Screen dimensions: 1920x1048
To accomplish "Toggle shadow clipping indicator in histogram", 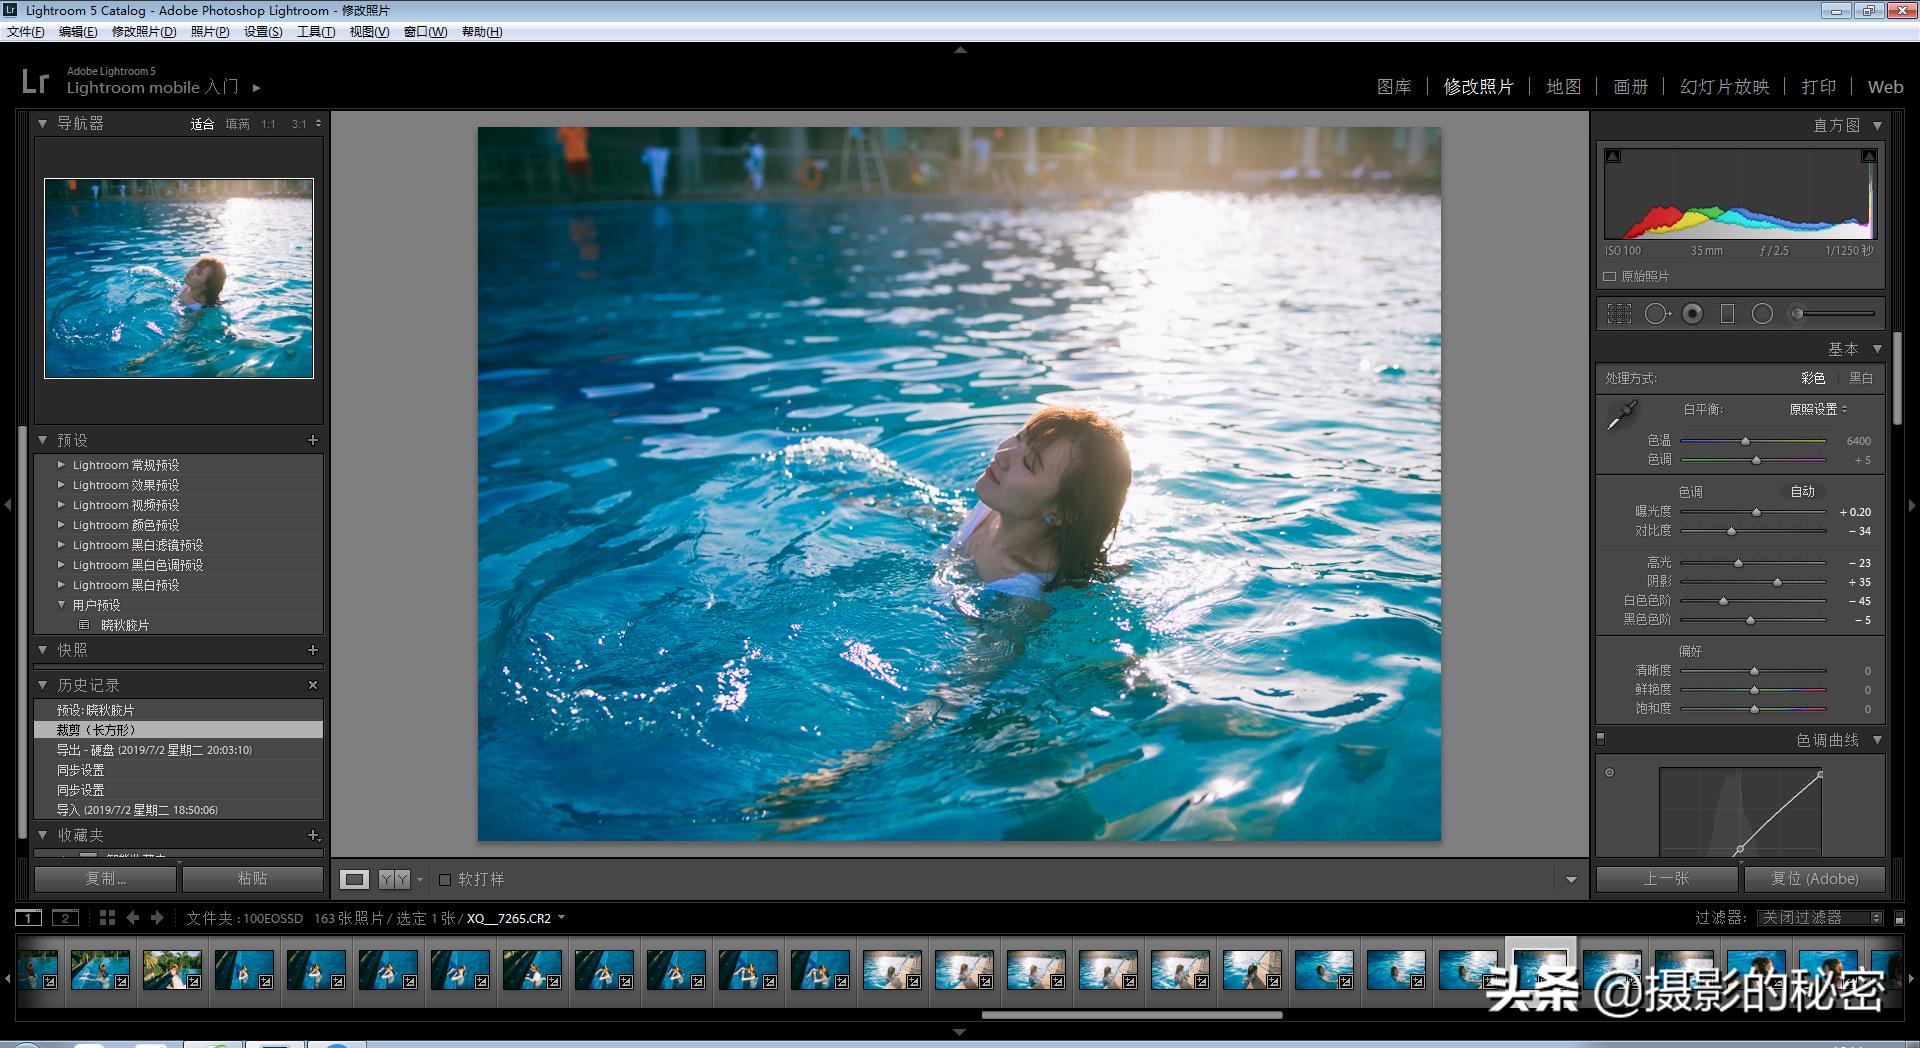I will 1613,156.
